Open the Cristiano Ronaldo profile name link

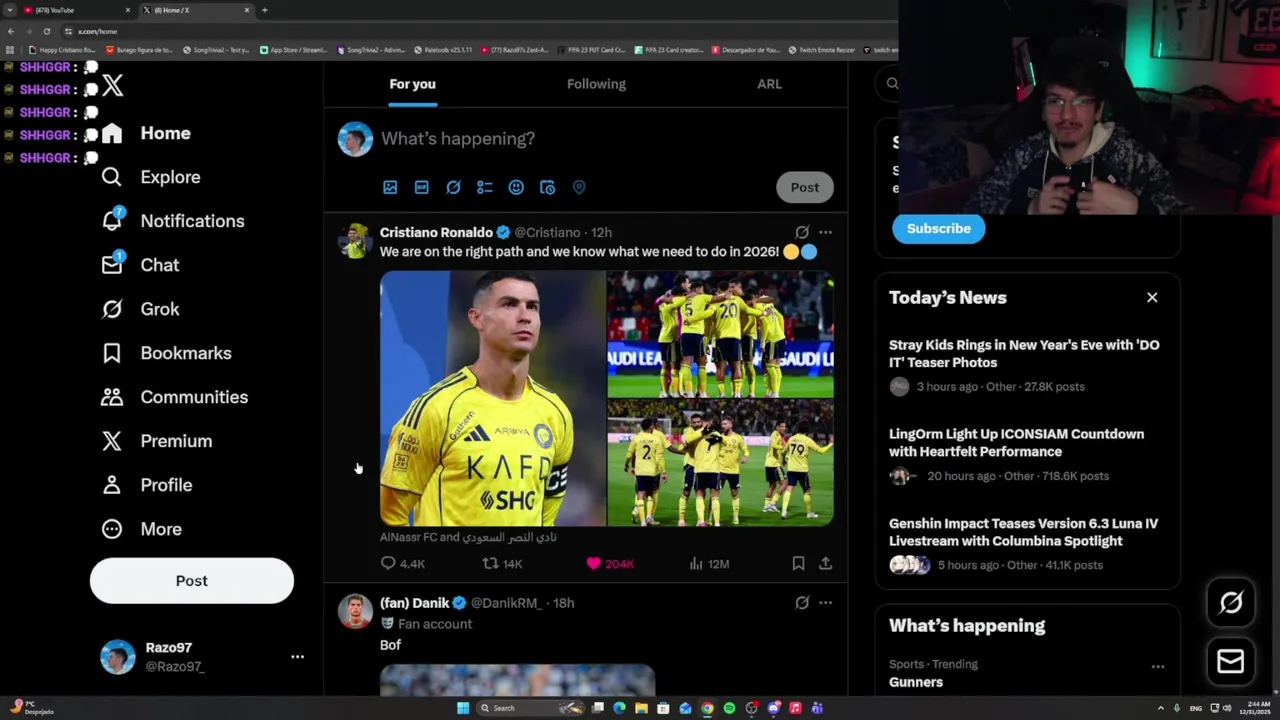(436, 232)
